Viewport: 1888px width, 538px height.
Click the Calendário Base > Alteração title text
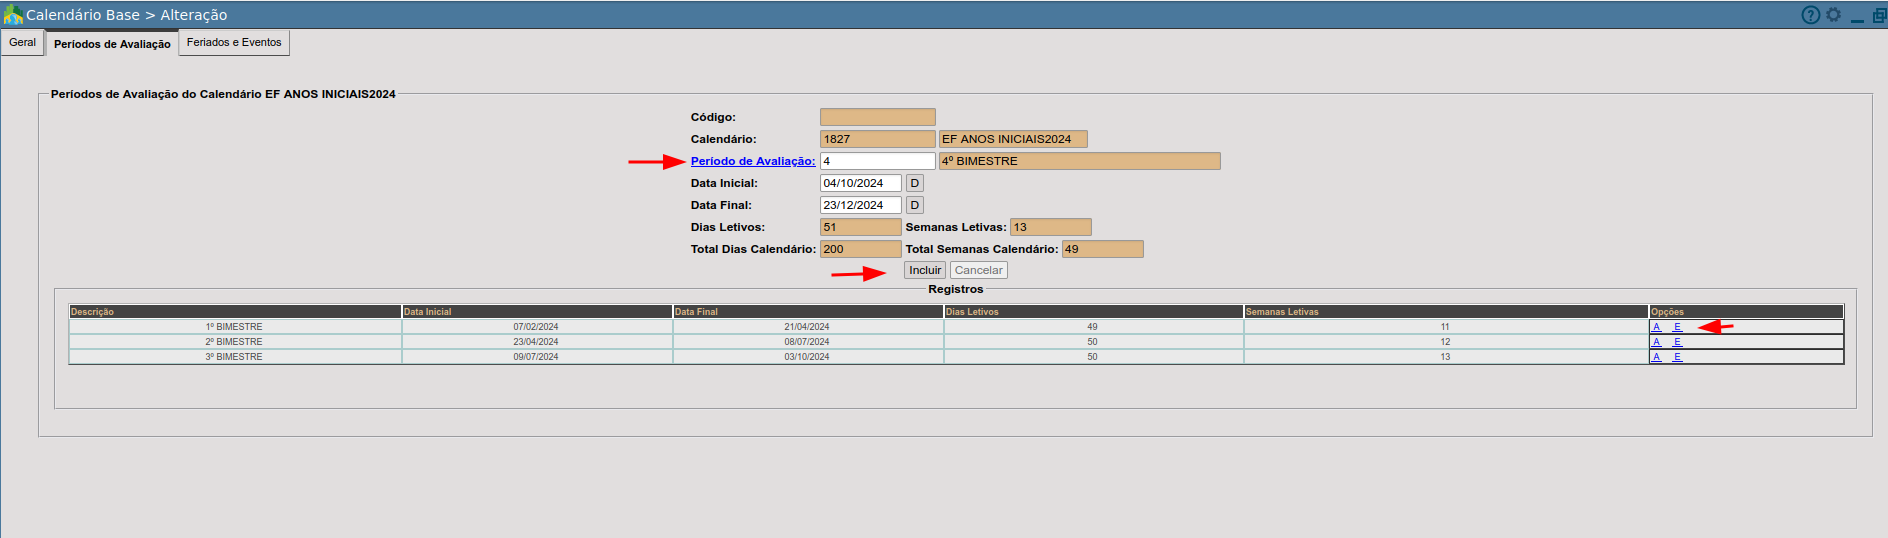[x=126, y=15]
